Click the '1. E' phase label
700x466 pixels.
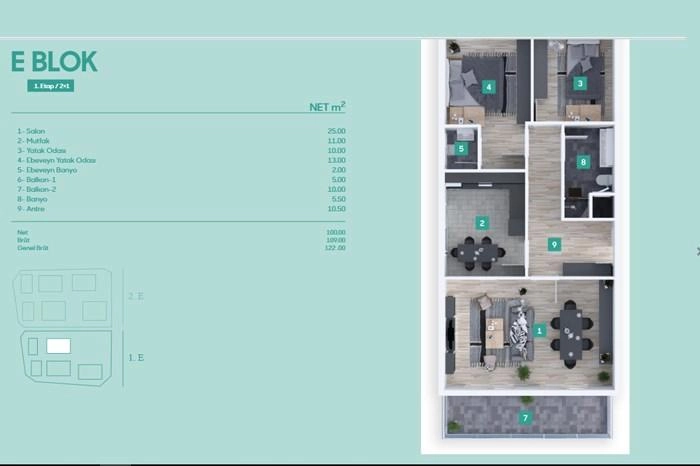(136, 358)
